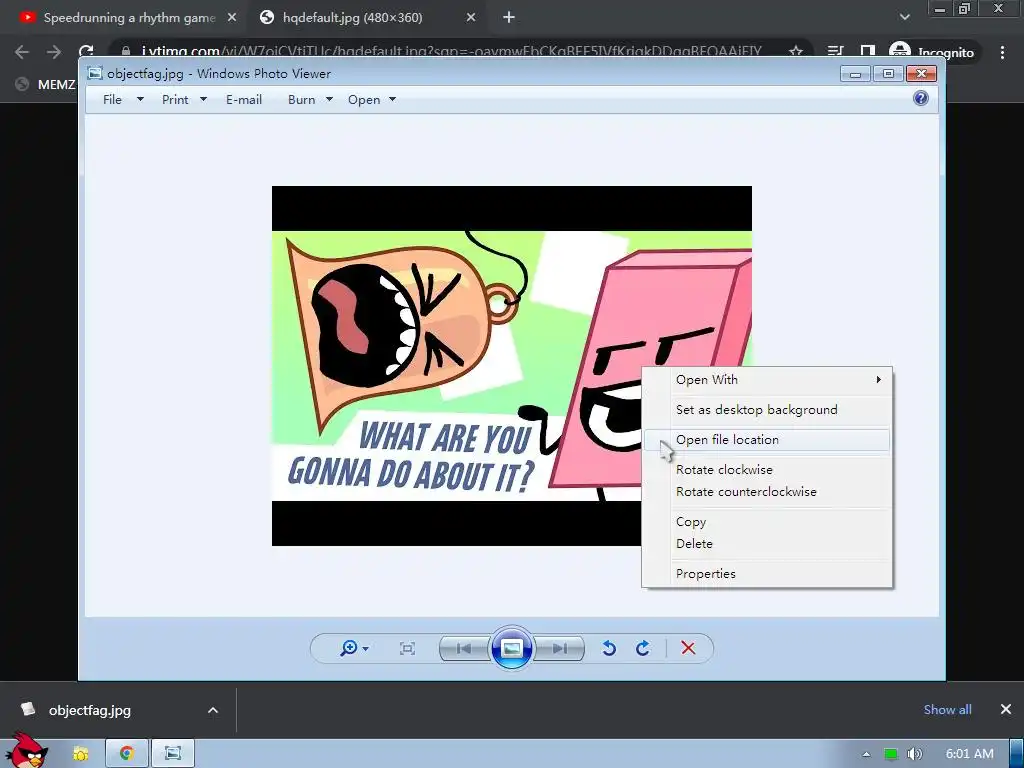Click the Open menu in Photo Viewer

(x=364, y=99)
